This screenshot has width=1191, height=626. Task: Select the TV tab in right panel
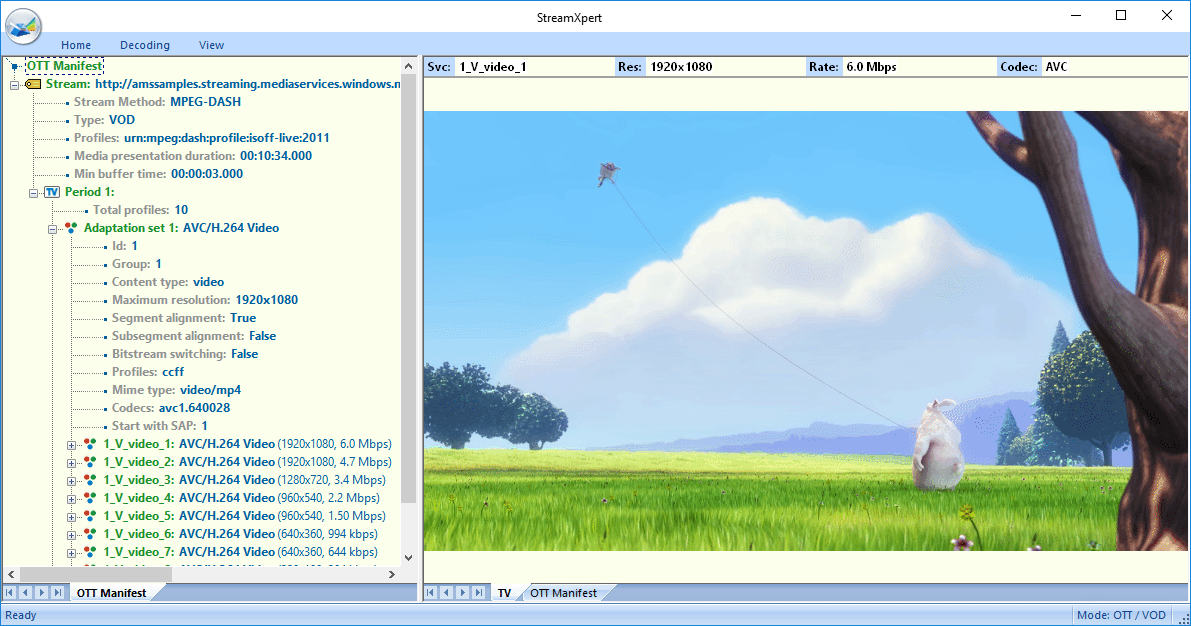click(504, 593)
